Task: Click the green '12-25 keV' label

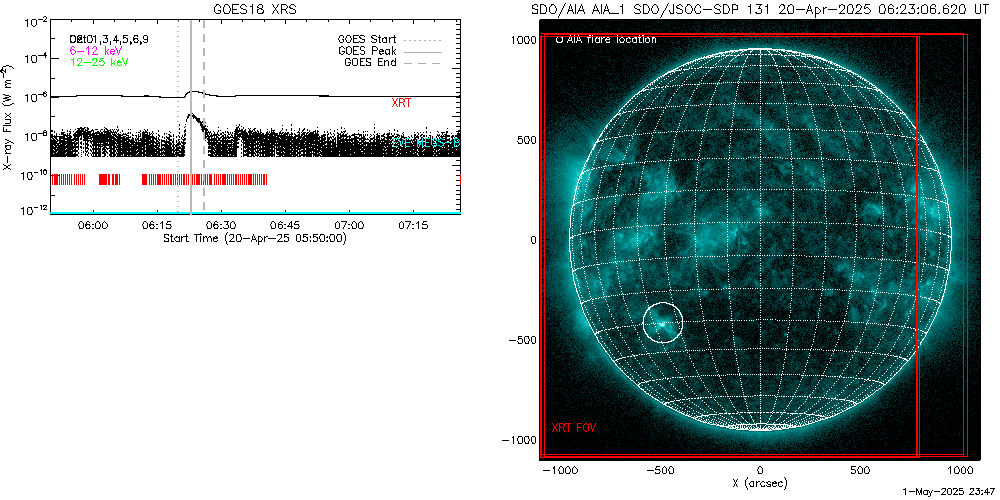Action: 99,62
